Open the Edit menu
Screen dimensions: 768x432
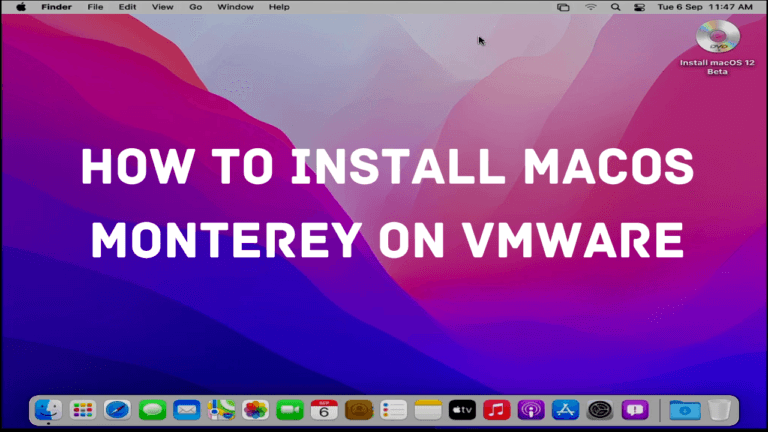pos(127,7)
